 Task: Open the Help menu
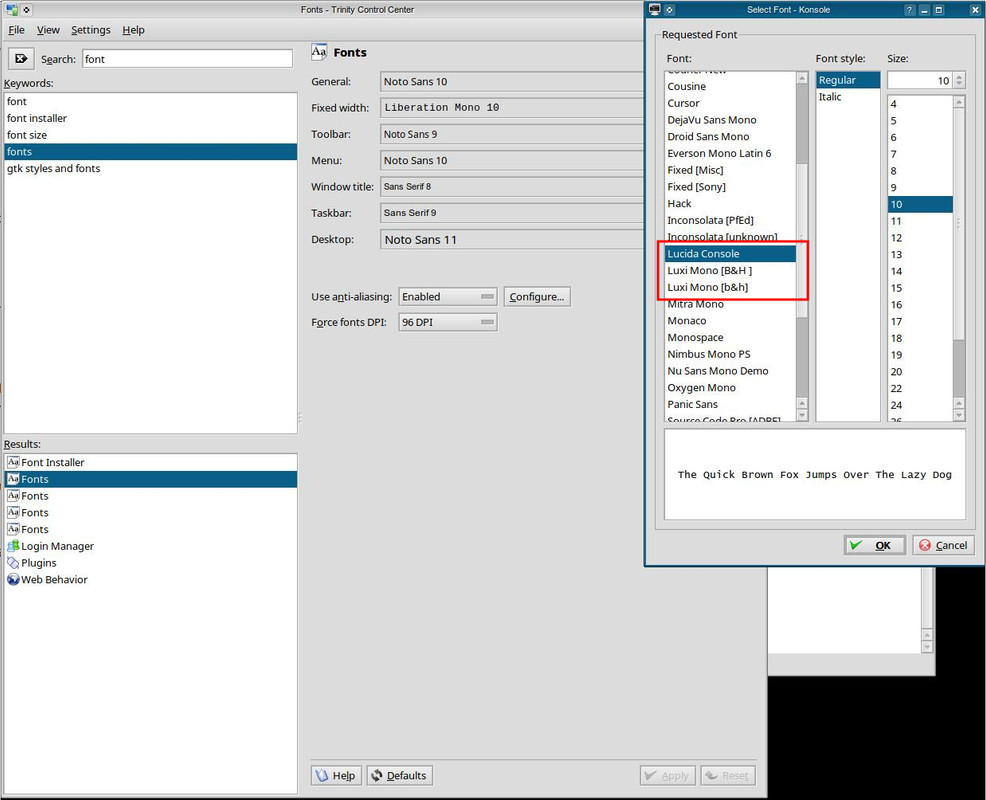(x=133, y=30)
